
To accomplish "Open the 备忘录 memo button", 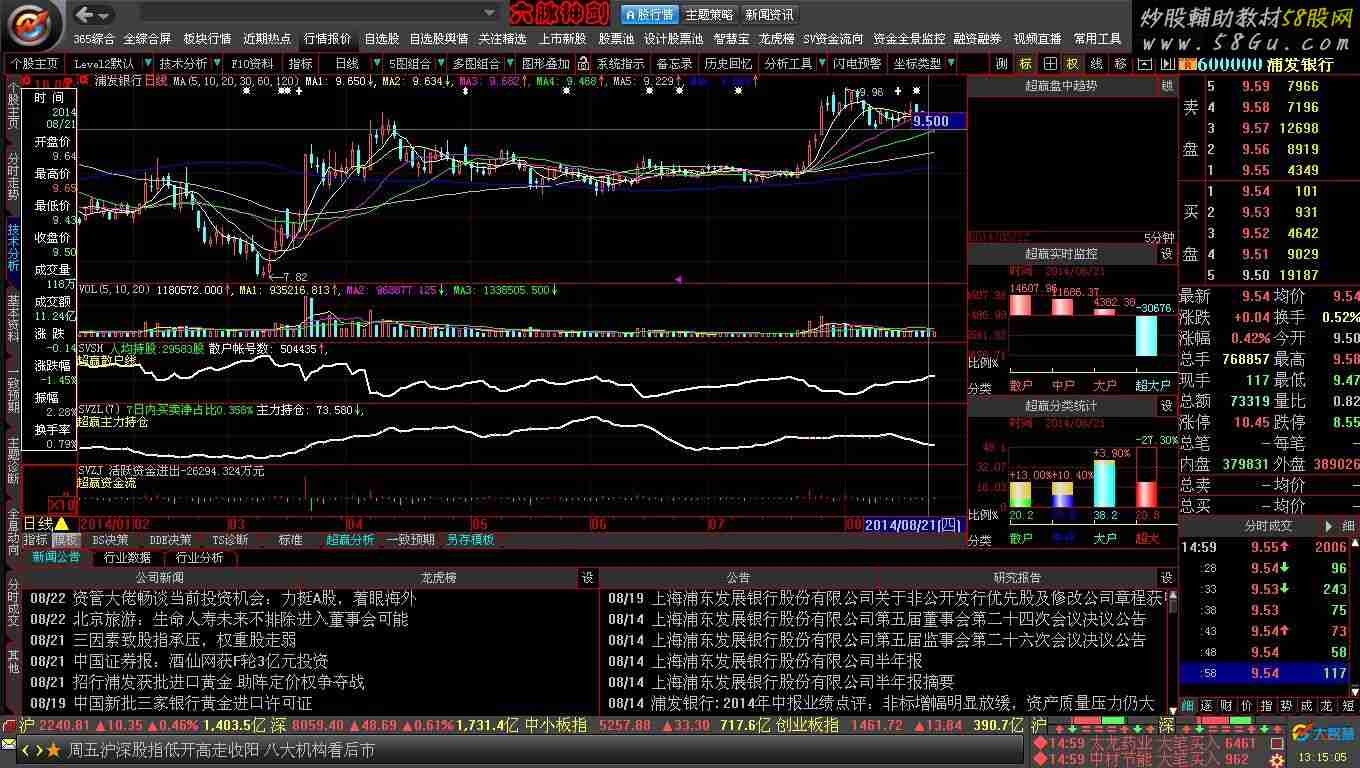I will 674,63.
